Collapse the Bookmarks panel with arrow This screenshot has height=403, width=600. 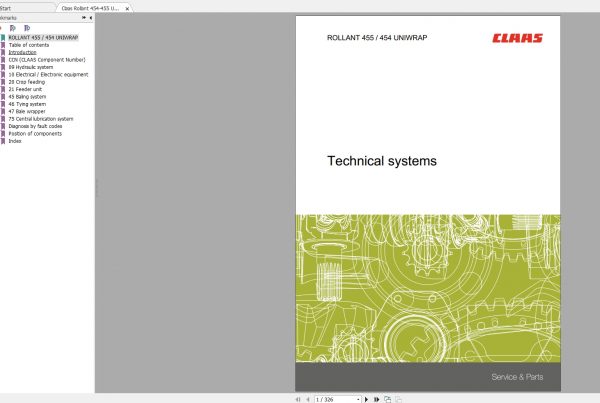(x=91, y=18)
